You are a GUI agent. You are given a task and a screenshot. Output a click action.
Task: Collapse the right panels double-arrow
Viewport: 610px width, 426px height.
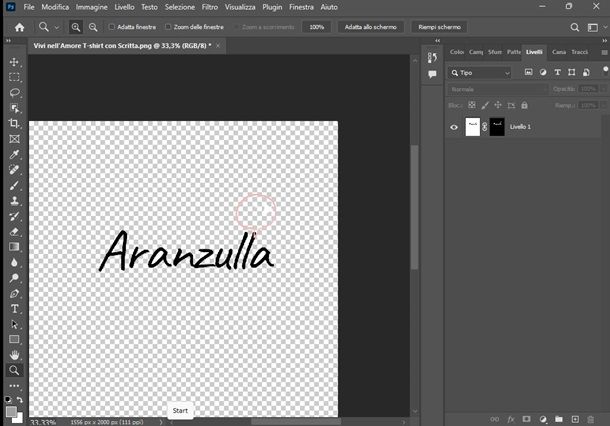click(x=604, y=40)
